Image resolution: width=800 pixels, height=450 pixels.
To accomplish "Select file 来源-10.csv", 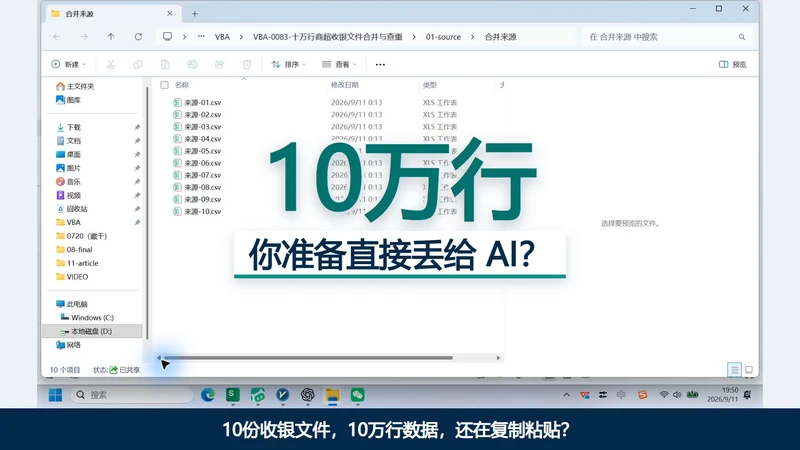I will tap(203, 211).
